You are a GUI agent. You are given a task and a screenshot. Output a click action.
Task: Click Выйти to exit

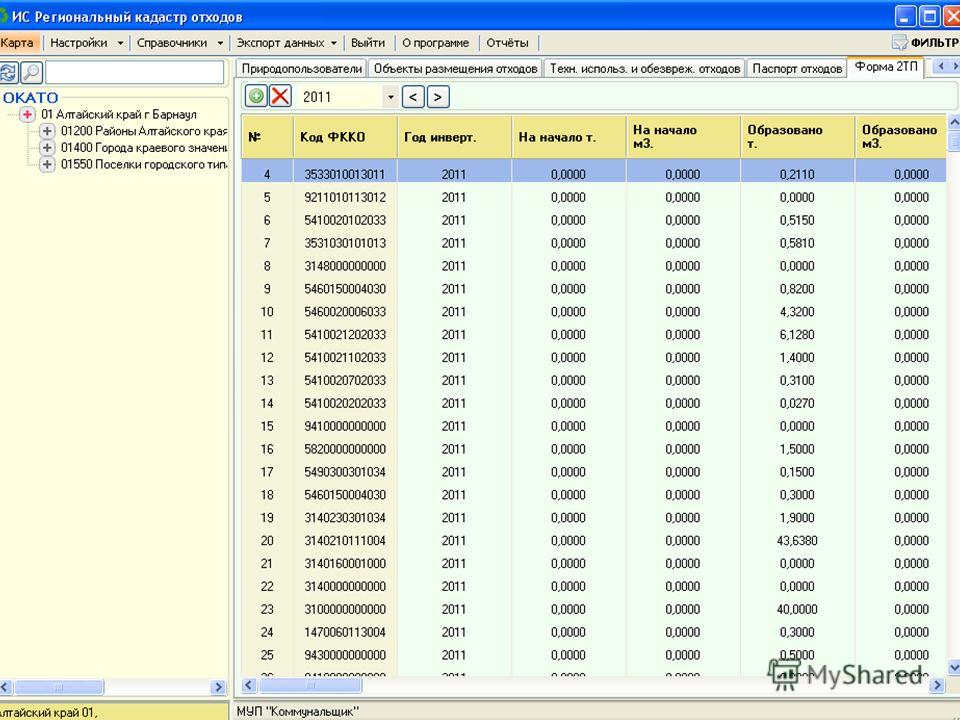point(368,43)
